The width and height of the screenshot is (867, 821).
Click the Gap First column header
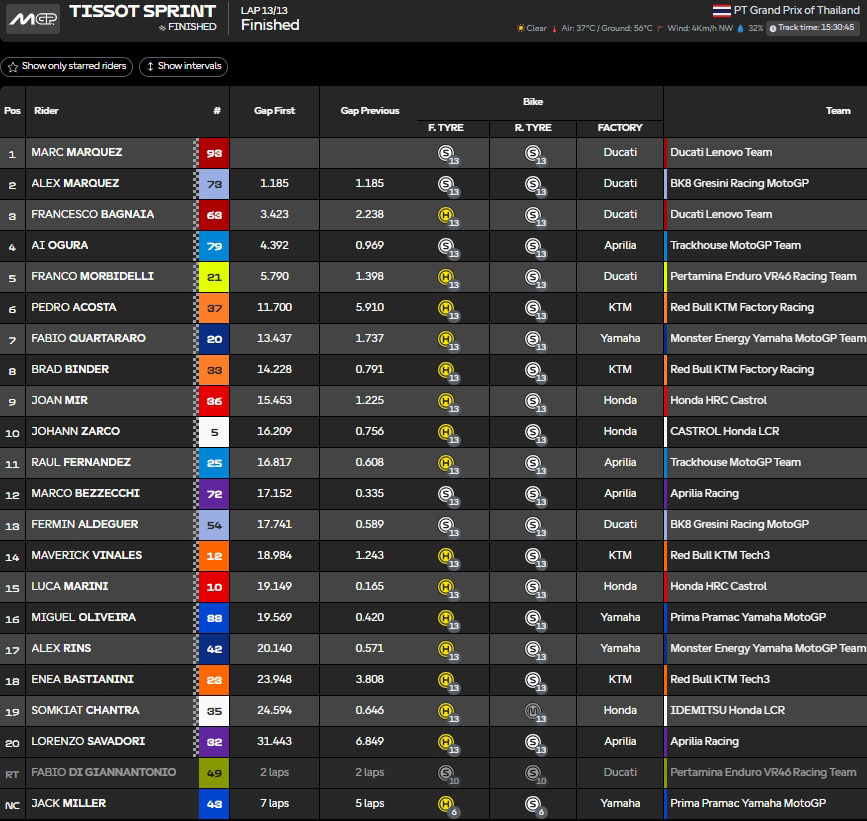274,111
